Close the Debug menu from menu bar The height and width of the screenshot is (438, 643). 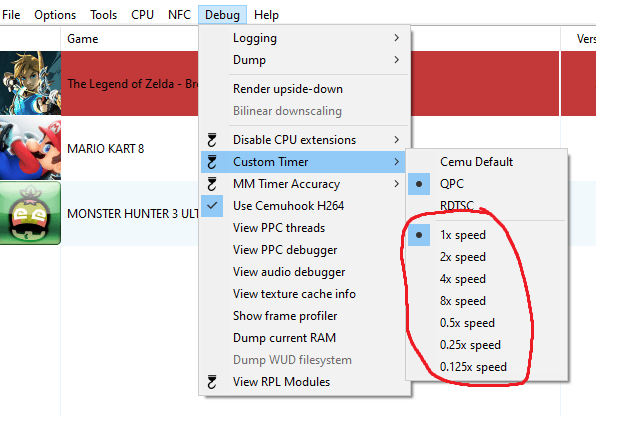[222, 15]
